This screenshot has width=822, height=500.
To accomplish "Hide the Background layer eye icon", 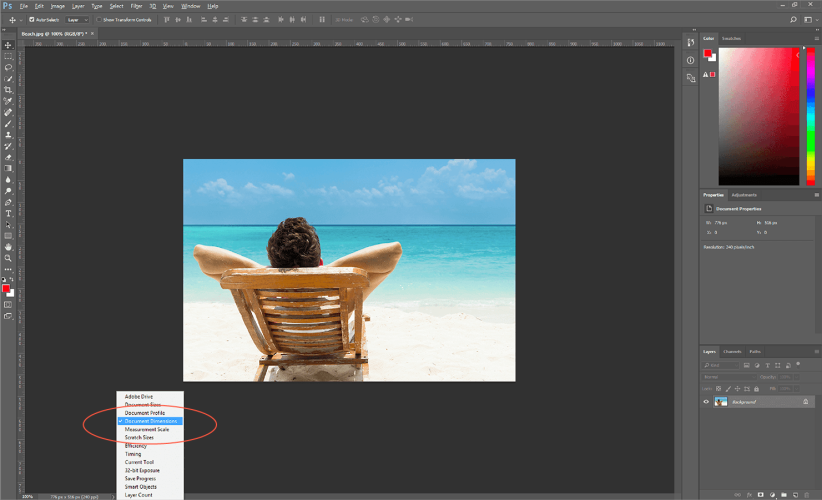I will [706, 402].
